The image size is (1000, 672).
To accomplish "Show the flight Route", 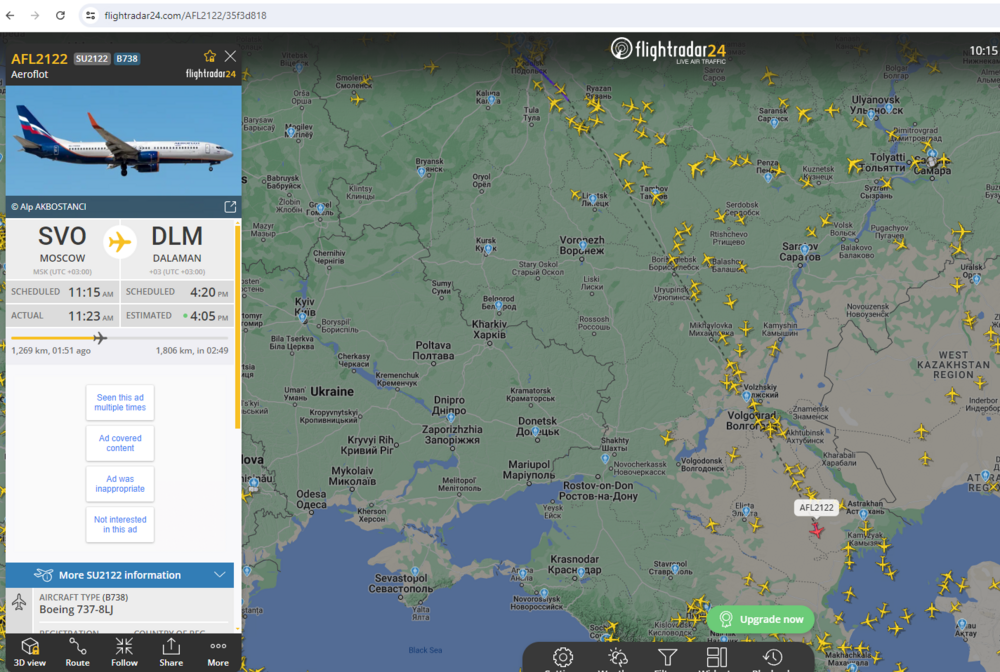I will click(77, 652).
